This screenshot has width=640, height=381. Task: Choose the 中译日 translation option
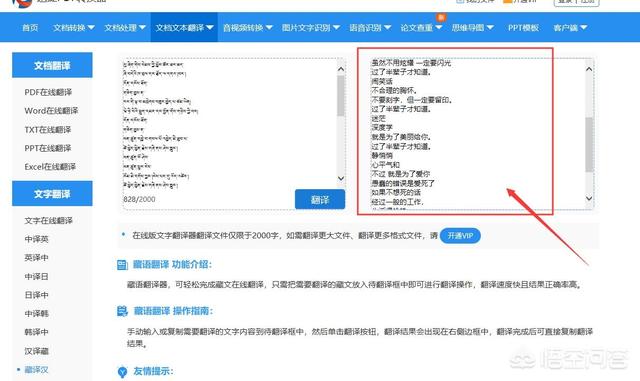pos(36,276)
